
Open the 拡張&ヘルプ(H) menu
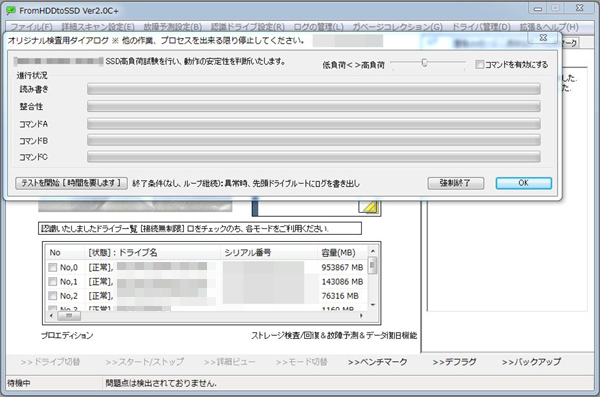point(549,27)
